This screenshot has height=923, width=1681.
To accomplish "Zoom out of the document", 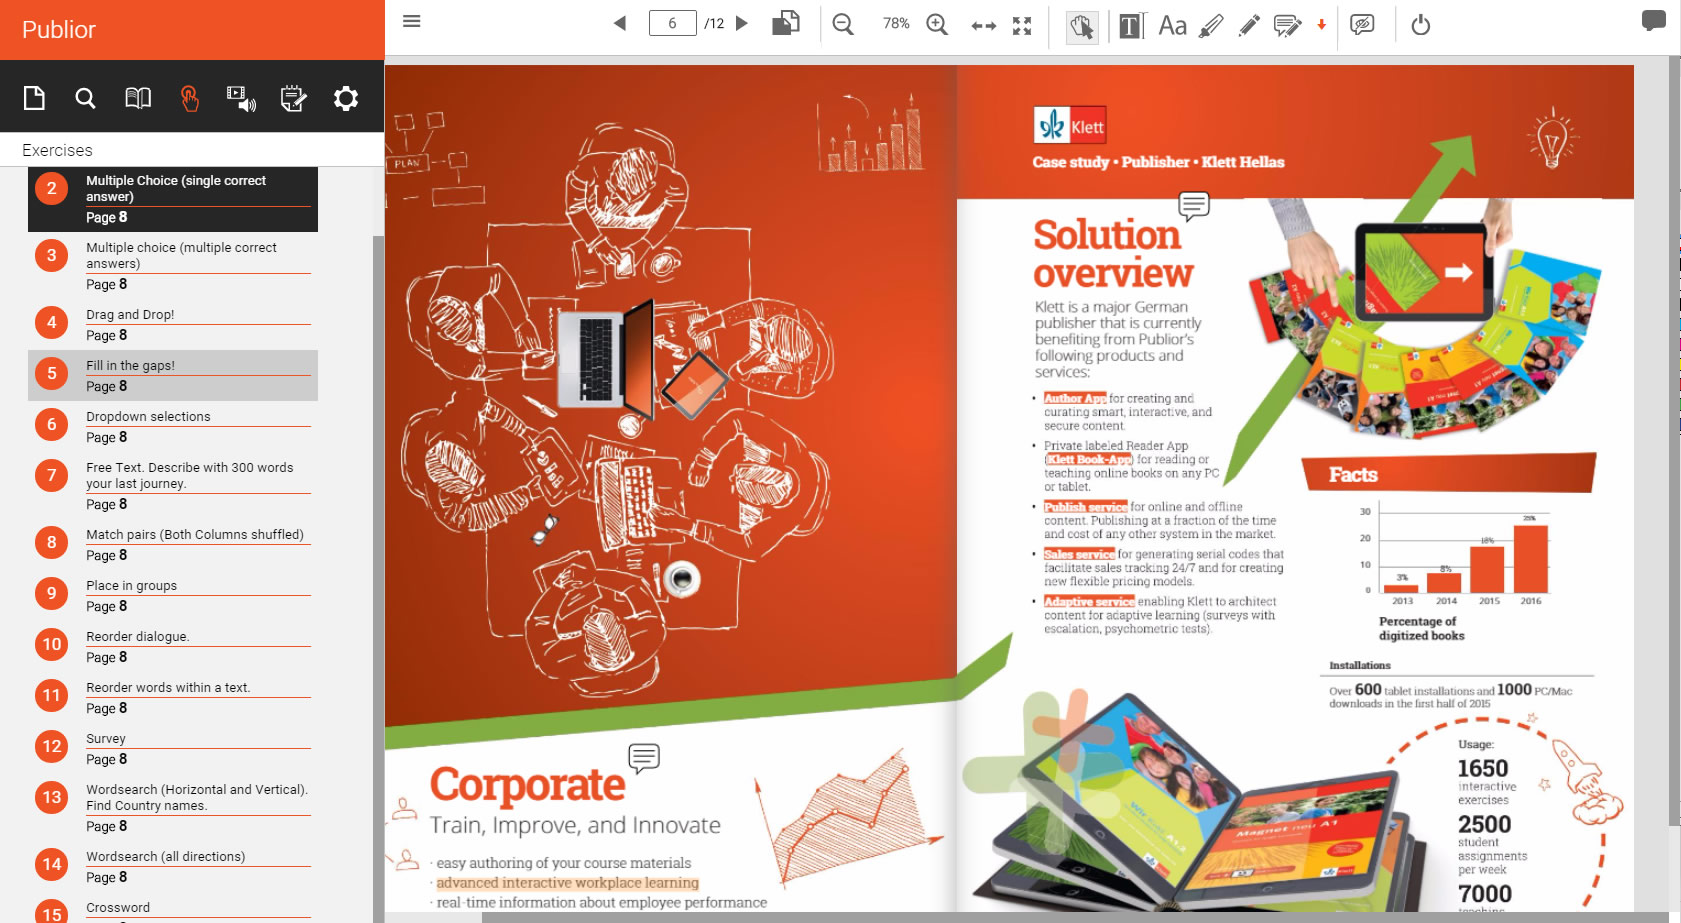I will pyautogui.click(x=843, y=24).
